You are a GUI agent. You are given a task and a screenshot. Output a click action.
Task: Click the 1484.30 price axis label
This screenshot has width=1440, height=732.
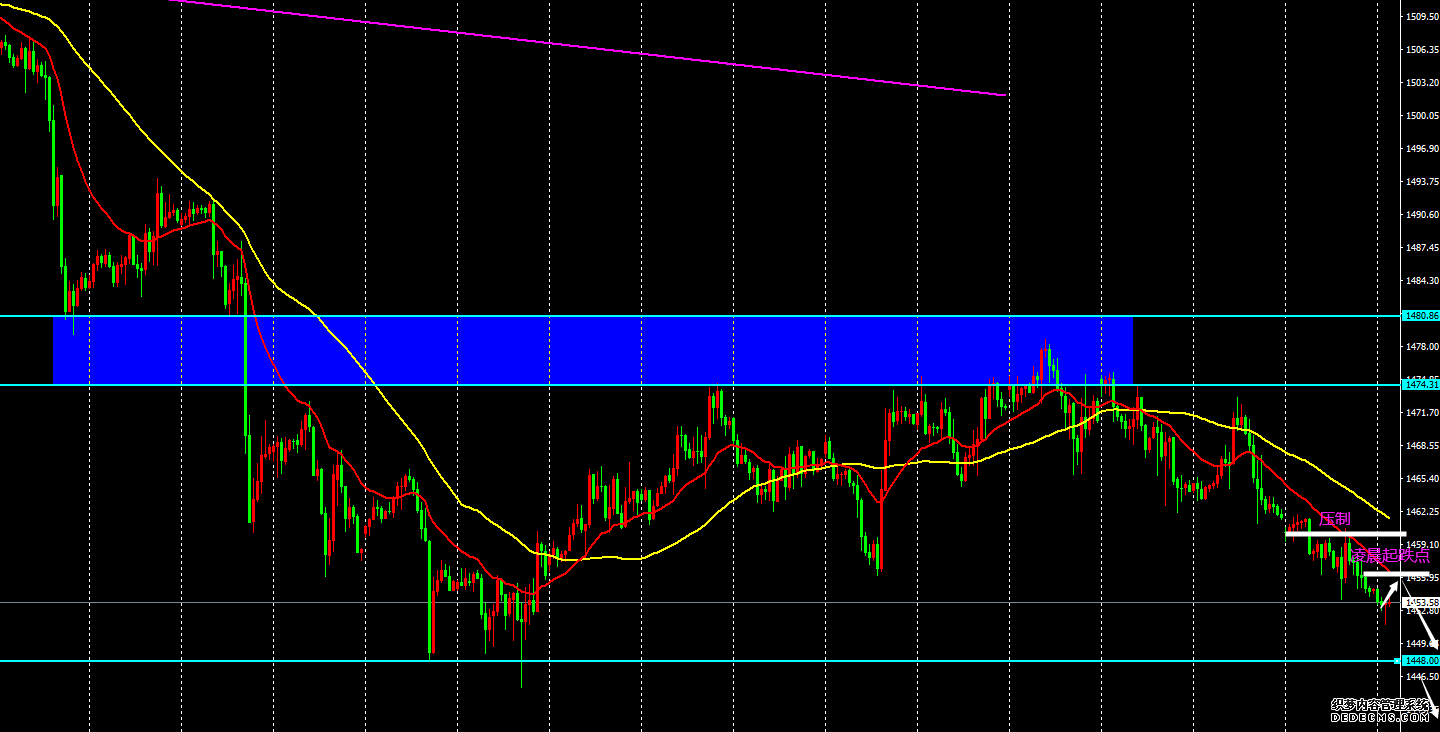click(1421, 281)
